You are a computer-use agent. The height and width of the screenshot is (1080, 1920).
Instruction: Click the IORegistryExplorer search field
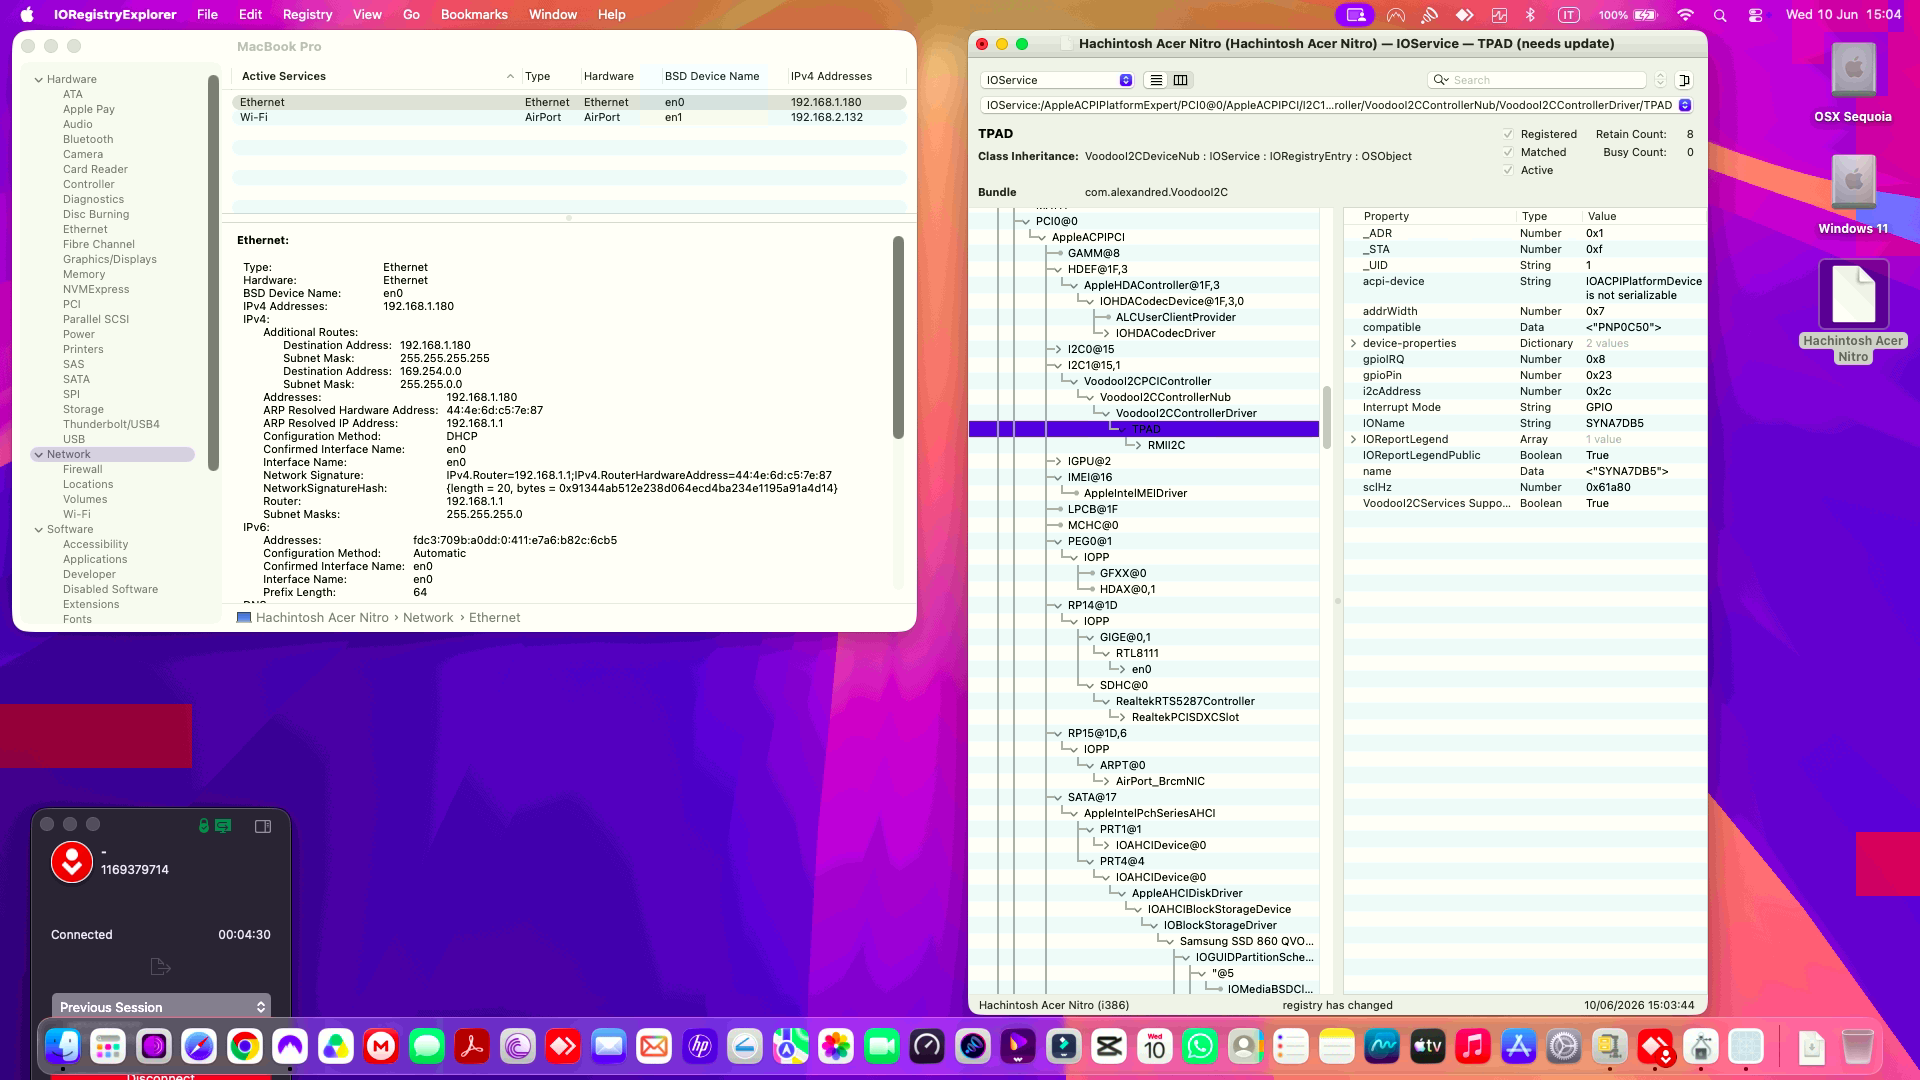point(1537,80)
